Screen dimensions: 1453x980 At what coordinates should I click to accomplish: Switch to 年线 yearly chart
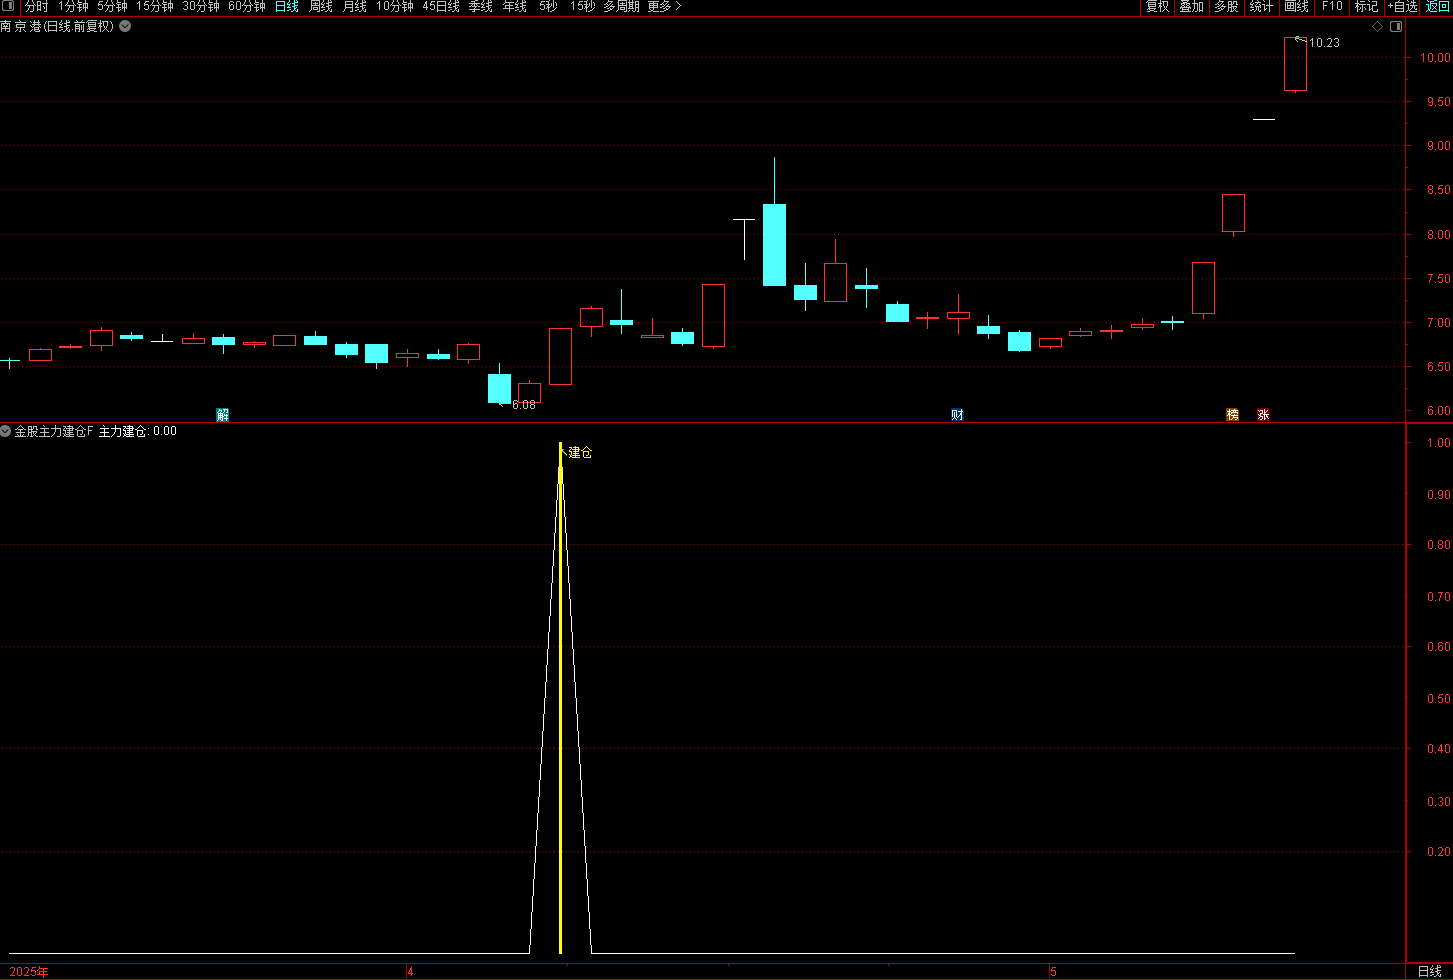515,7
